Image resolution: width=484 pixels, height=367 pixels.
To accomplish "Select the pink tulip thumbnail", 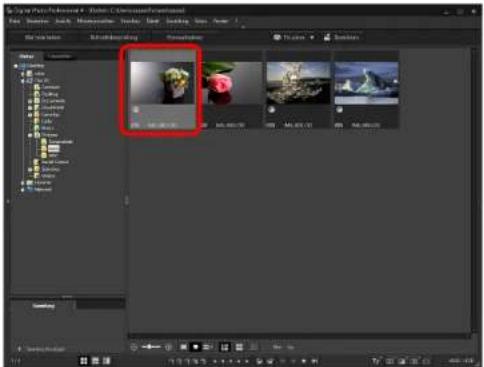I will [231, 83].
